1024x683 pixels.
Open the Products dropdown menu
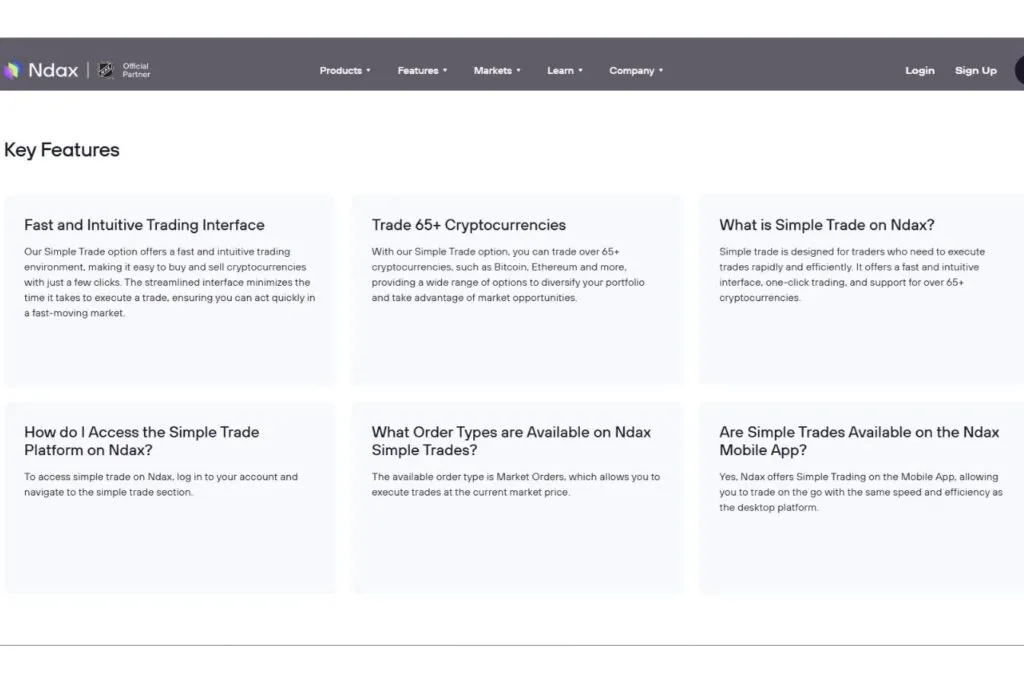click(x=345, y=71)
